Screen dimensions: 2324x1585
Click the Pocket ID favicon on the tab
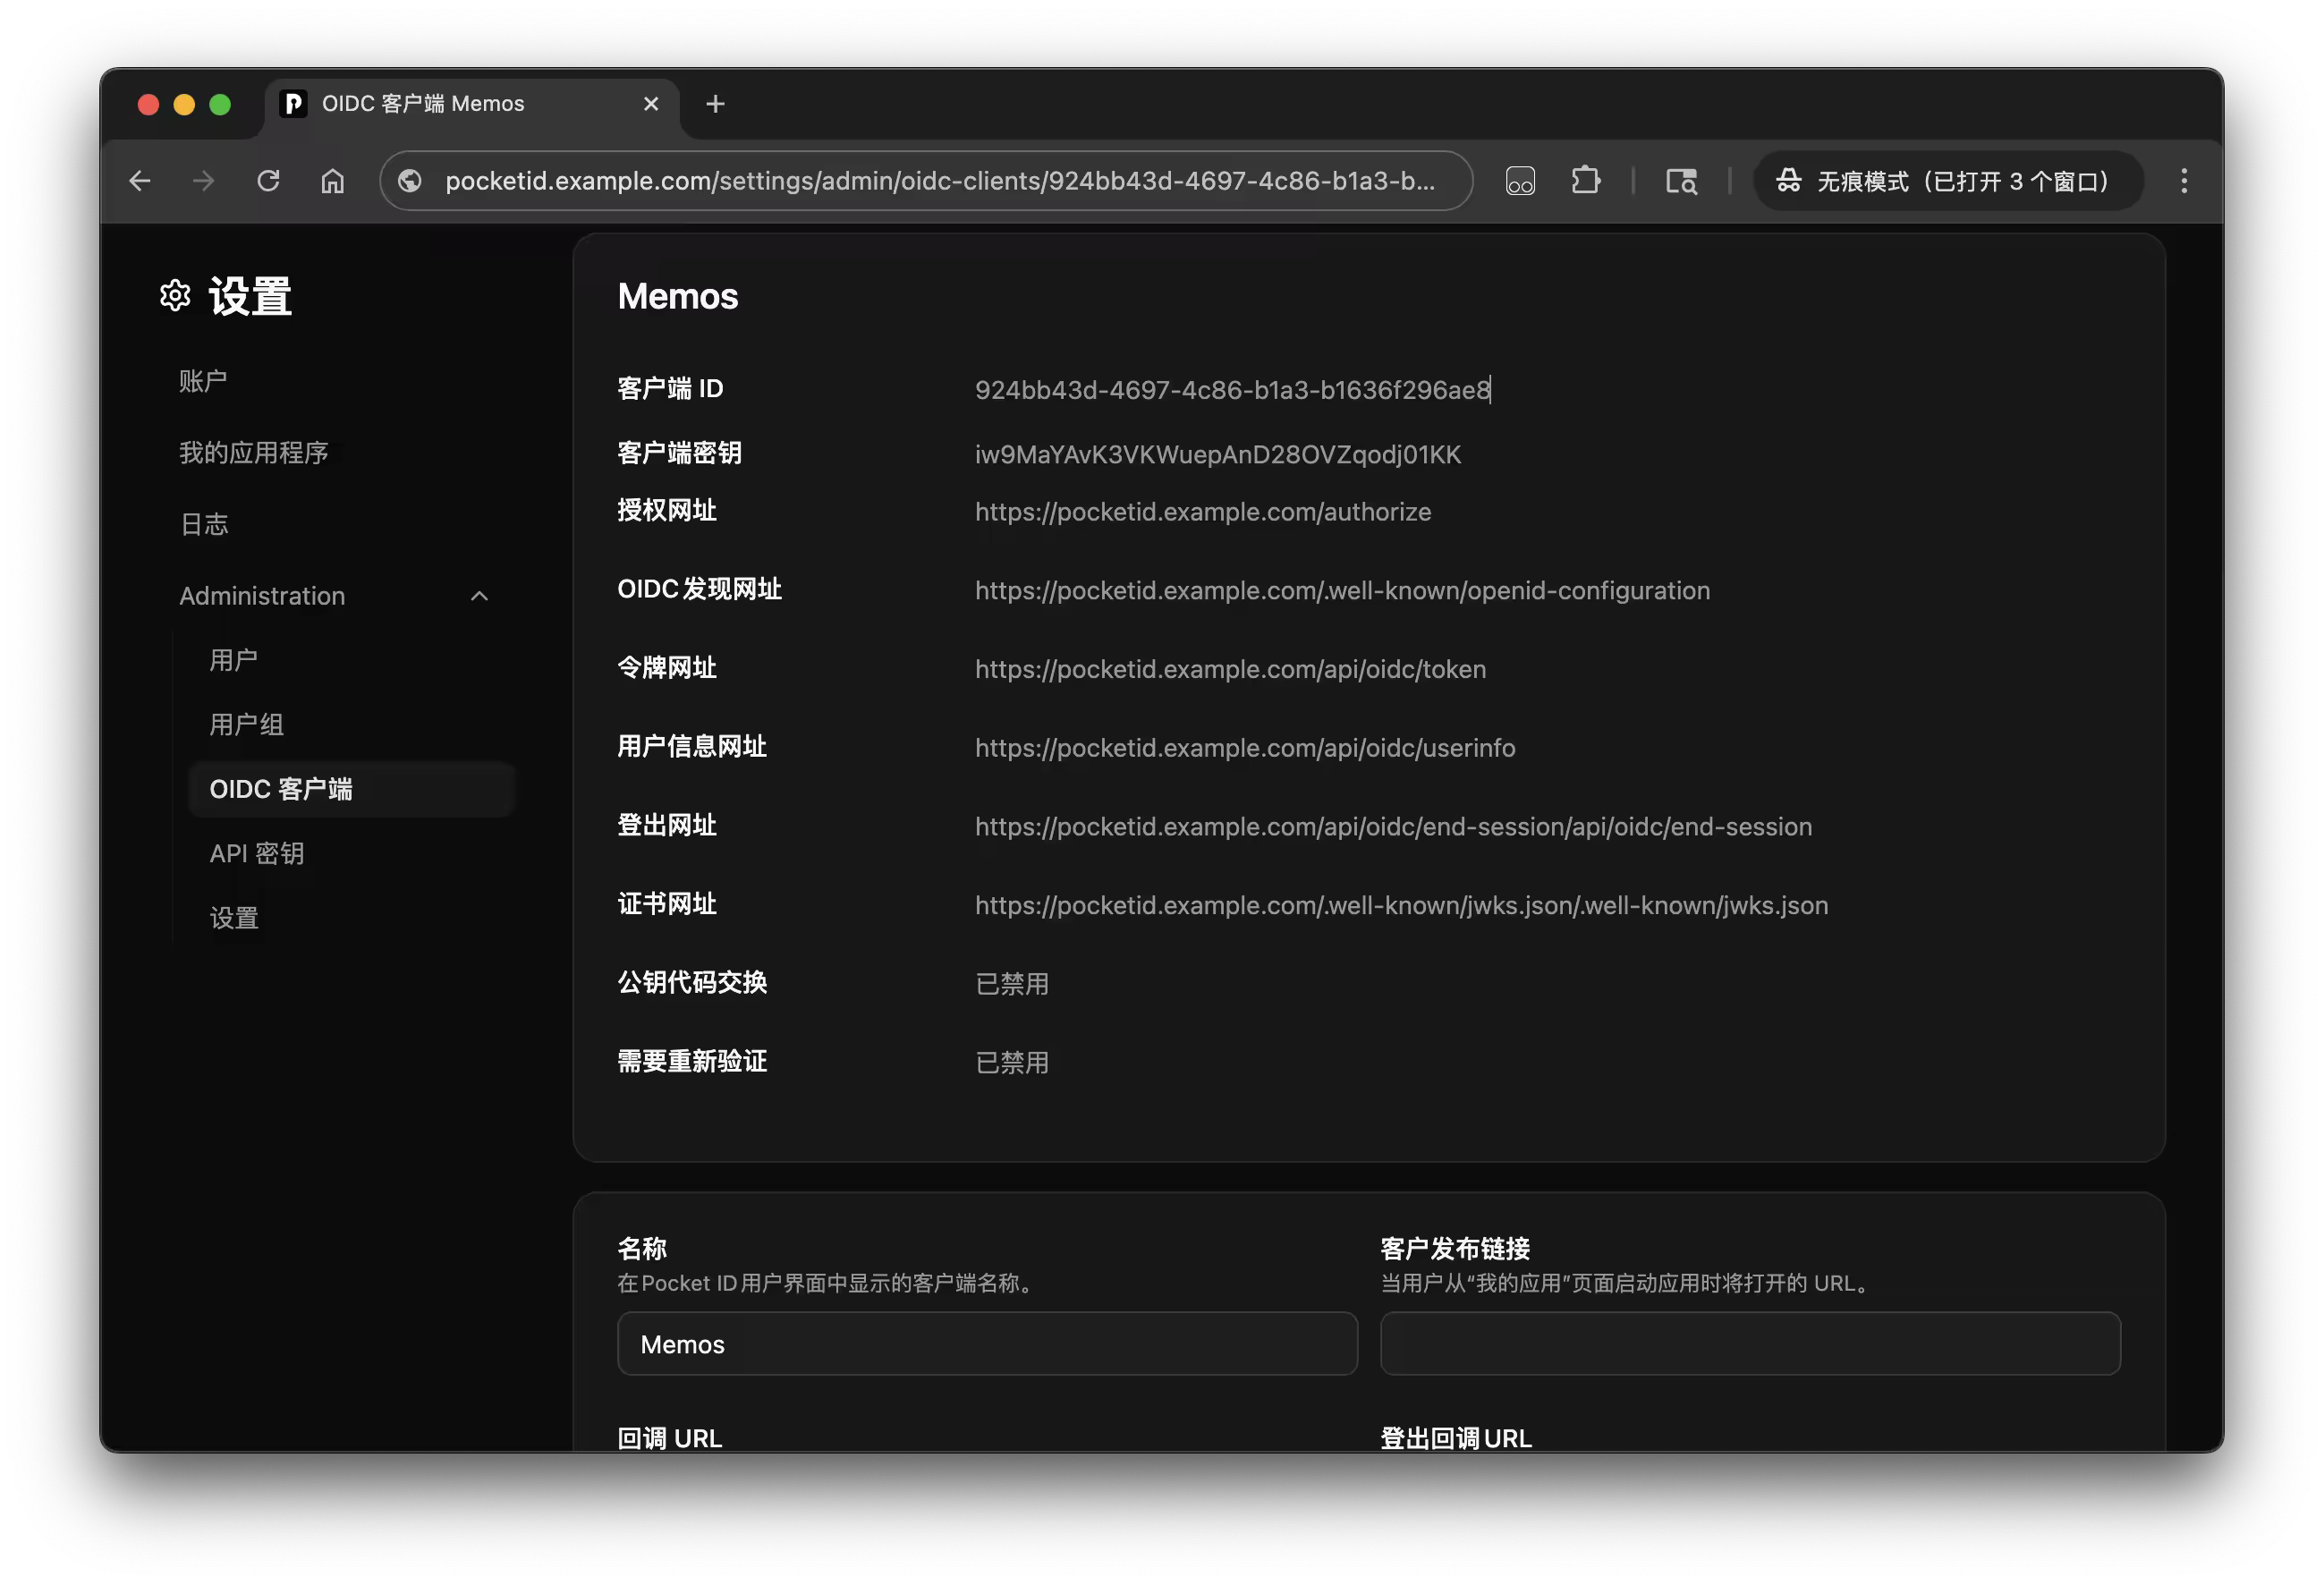point(293,104)
